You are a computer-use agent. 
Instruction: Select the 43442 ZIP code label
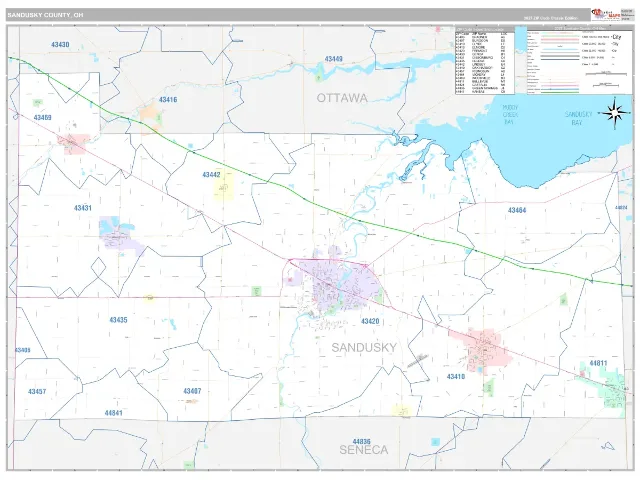[211, 175]
